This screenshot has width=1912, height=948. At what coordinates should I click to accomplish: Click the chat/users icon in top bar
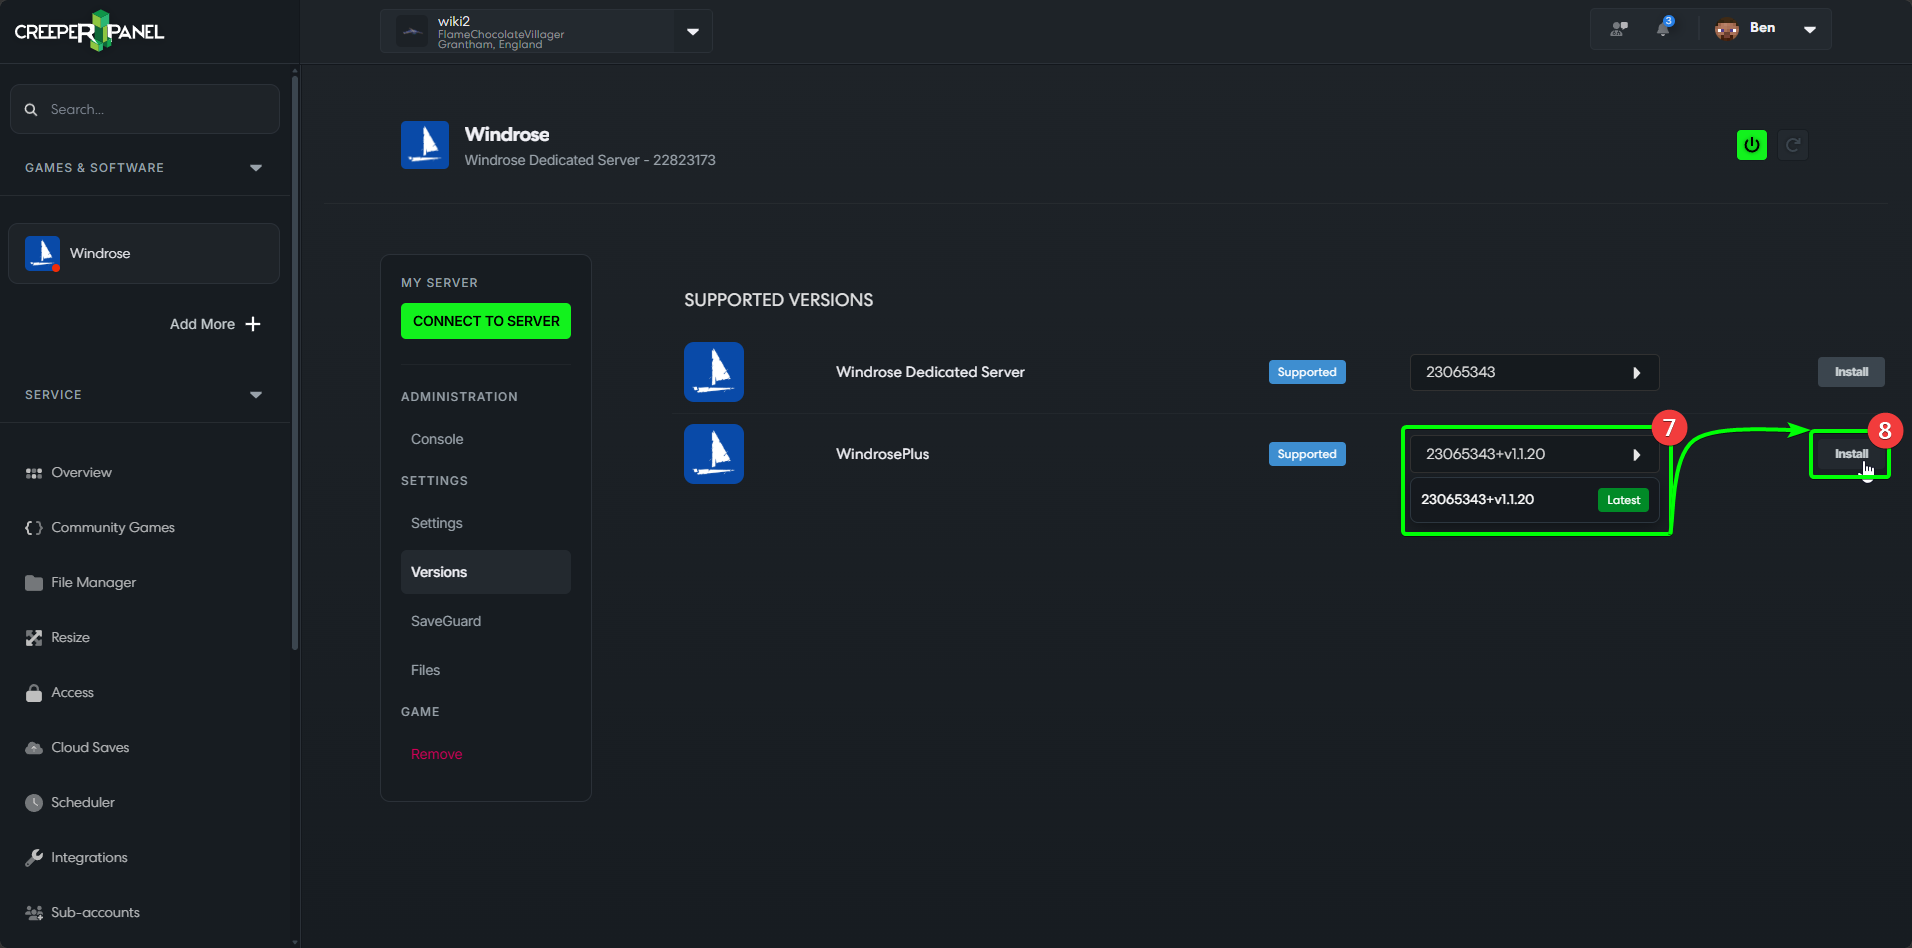1619,29
